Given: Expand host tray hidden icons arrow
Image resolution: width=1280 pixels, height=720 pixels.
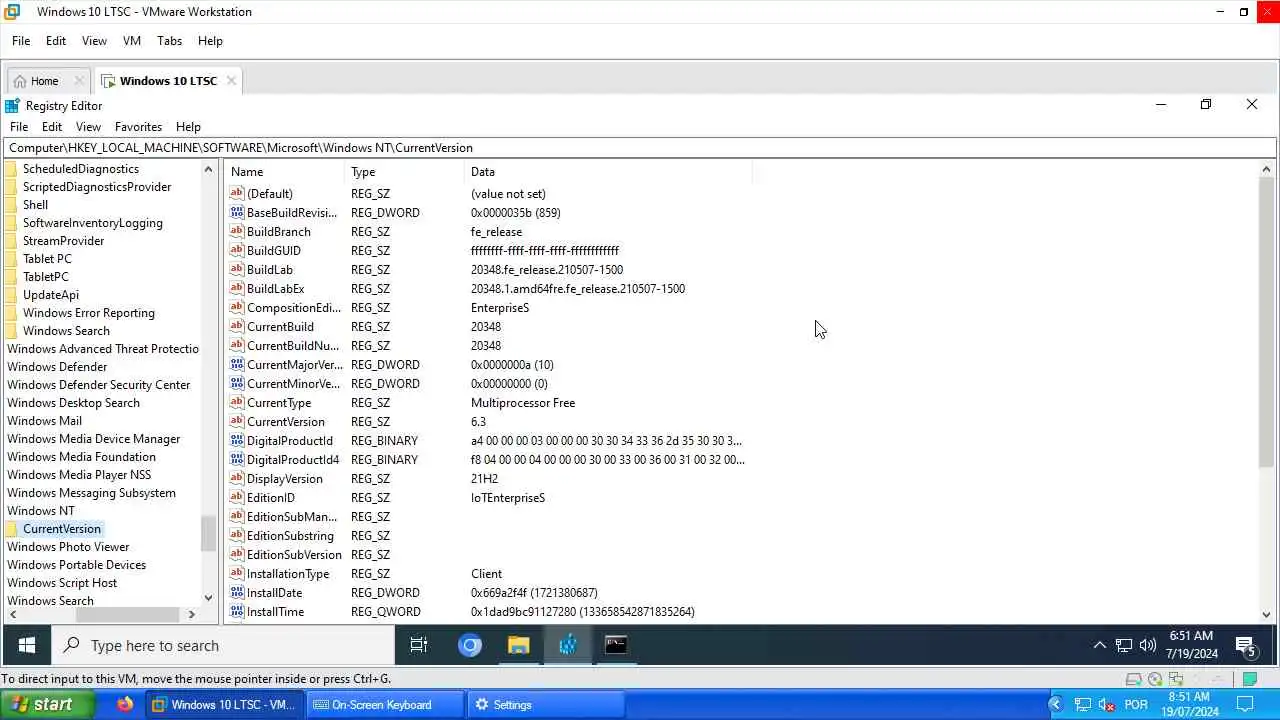Looking at the screenshot, I should pos(1055,705).
